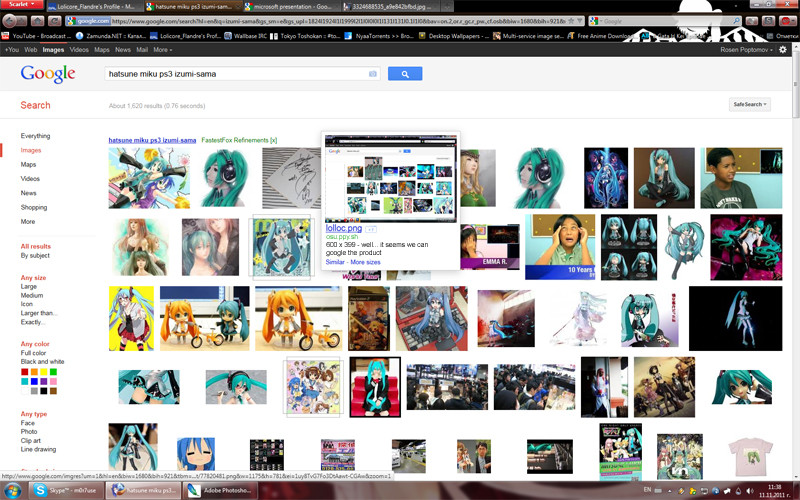
Task: Filter by Black and white
Action: coord(42,361)
